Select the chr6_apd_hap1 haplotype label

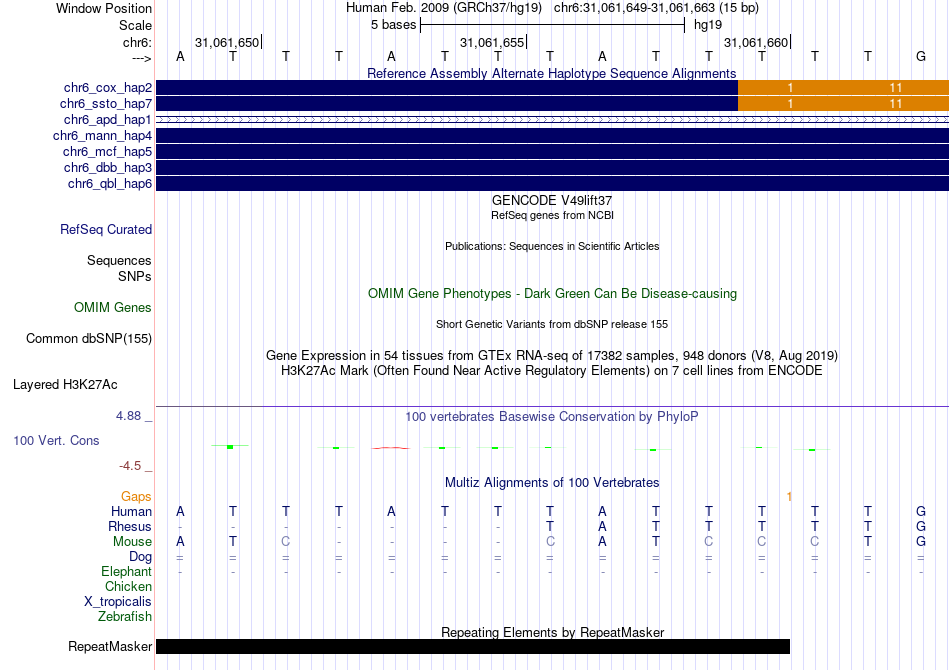pyautogui.click(x=108, y=120)
